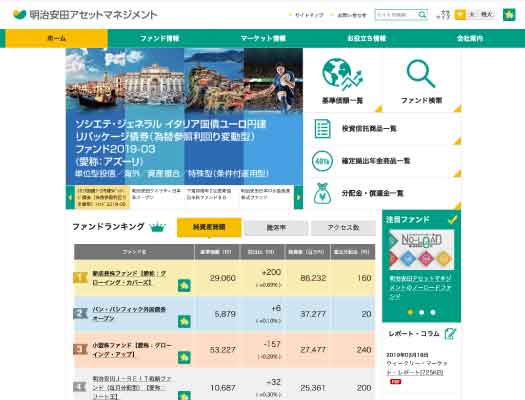This screenshot has height=400, width=525.
Task: Select the third featured fund carousel dot
Action: pos(433,312)
